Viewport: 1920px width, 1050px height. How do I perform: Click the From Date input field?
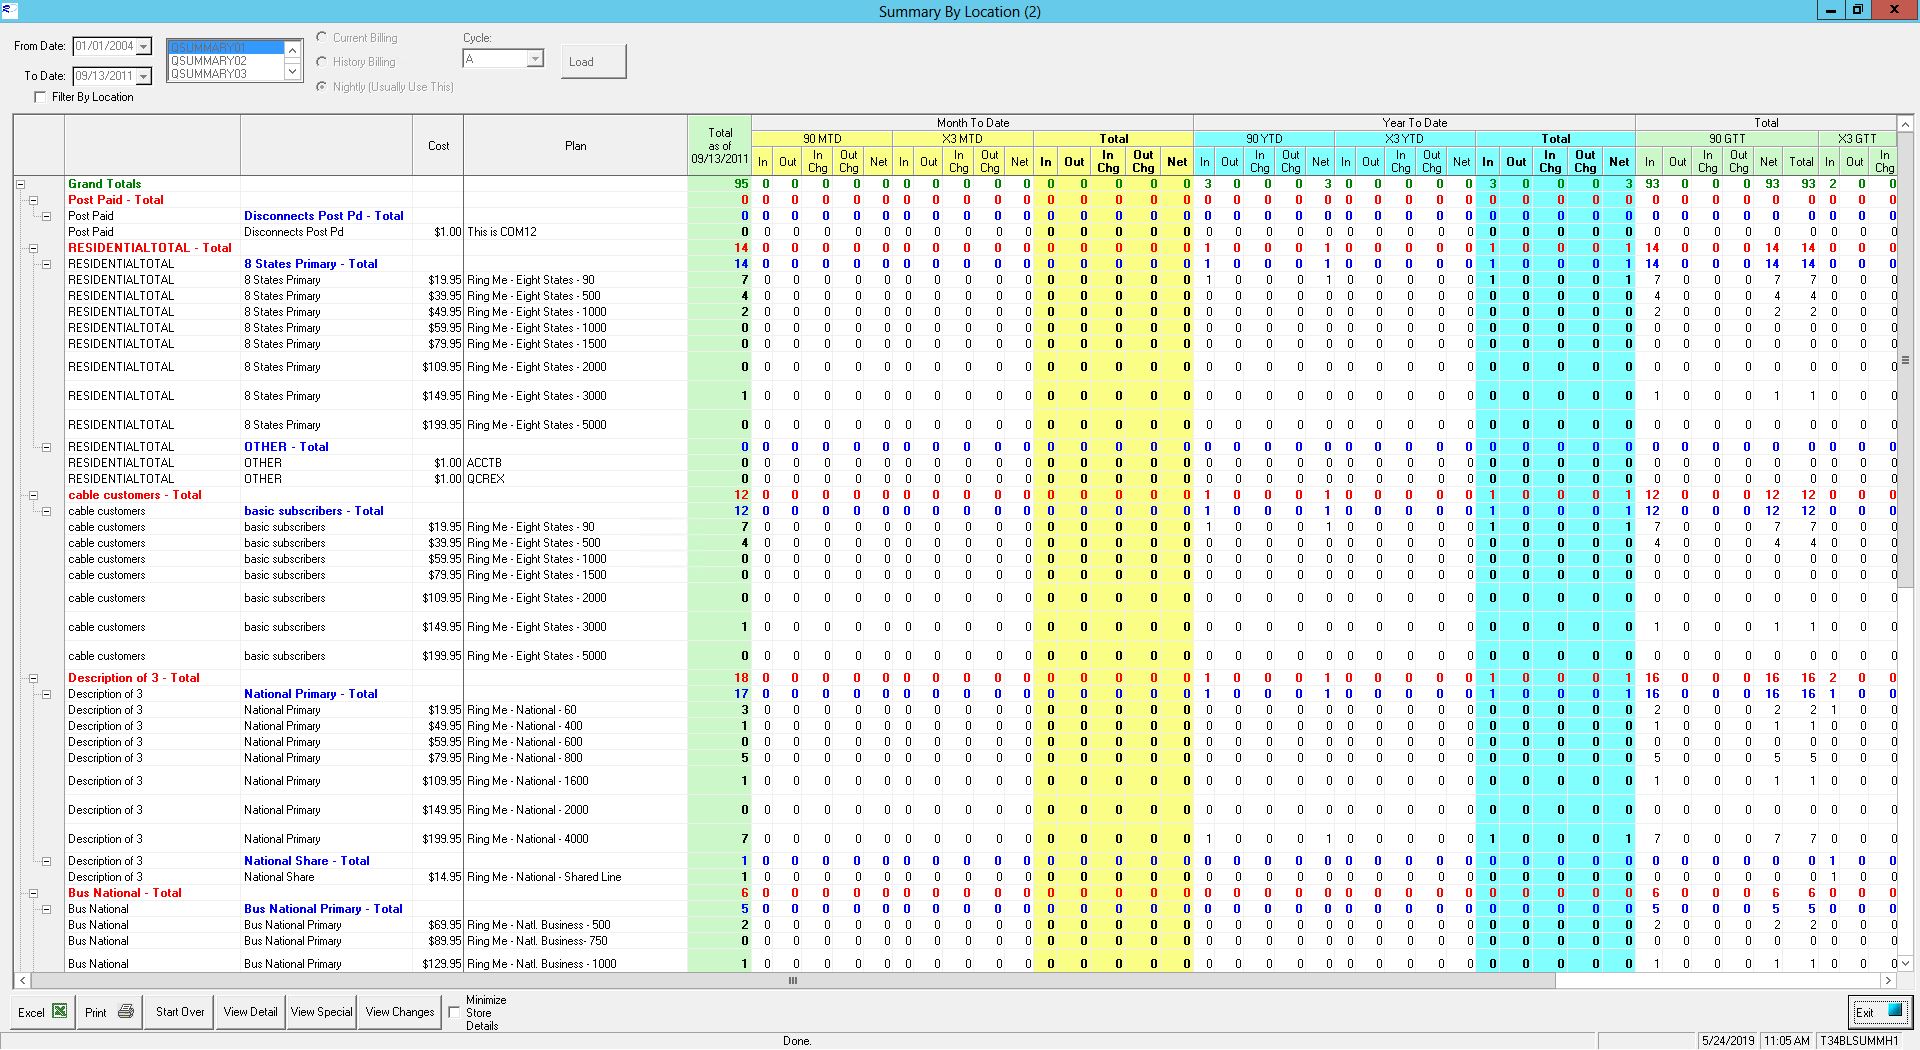coord(104,46)
